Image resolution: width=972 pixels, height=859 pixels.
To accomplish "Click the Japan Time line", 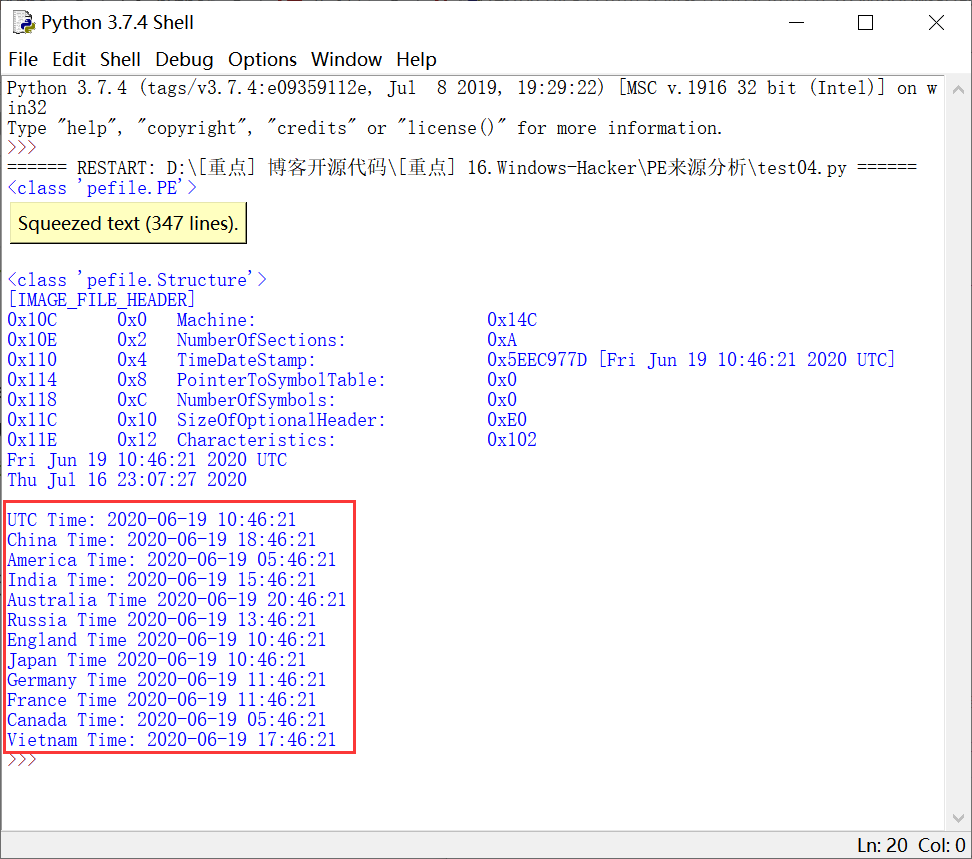I will tap(157, 659).
